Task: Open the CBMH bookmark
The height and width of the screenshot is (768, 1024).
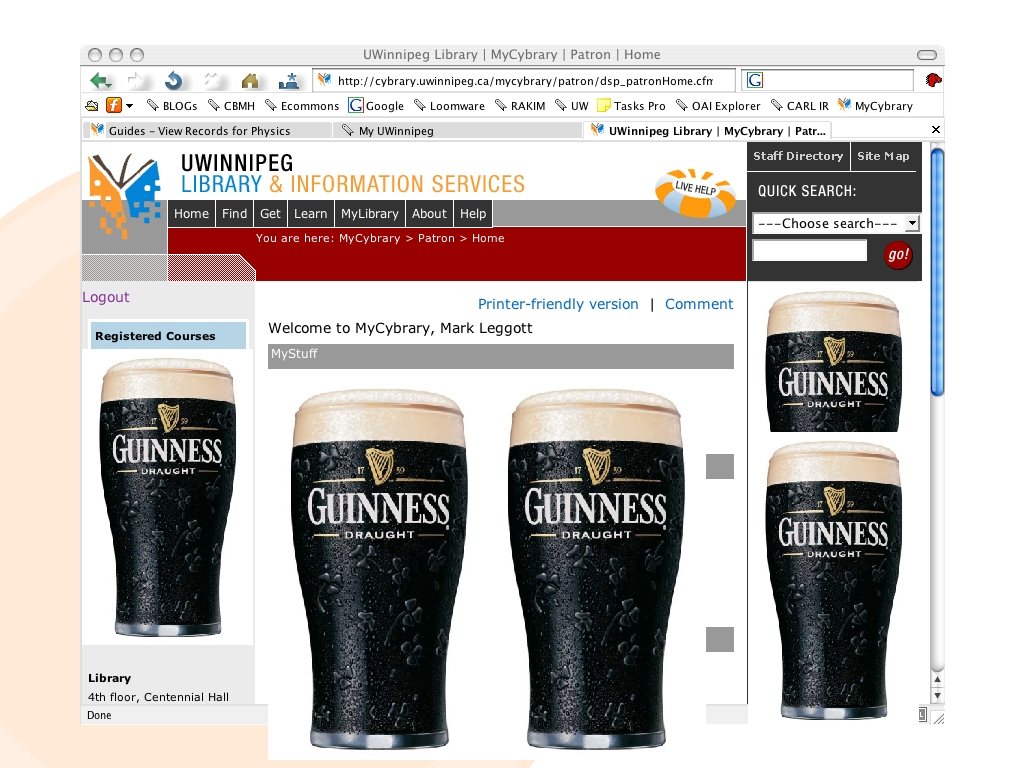Action: pos(231,106)
